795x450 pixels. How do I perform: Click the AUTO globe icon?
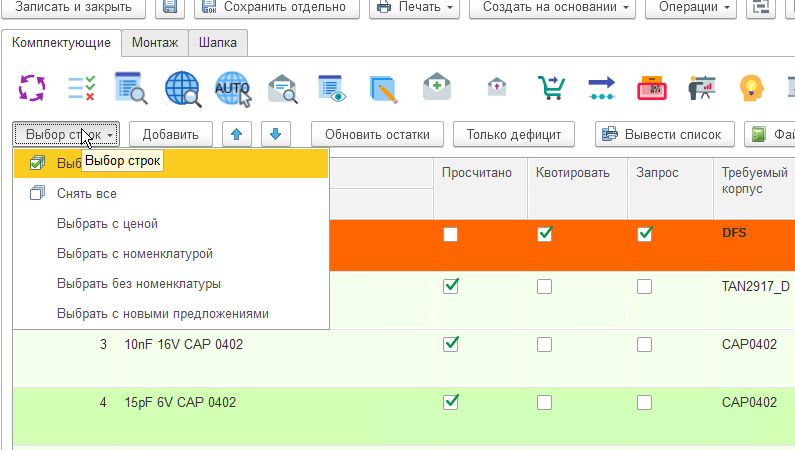(233, 88)
